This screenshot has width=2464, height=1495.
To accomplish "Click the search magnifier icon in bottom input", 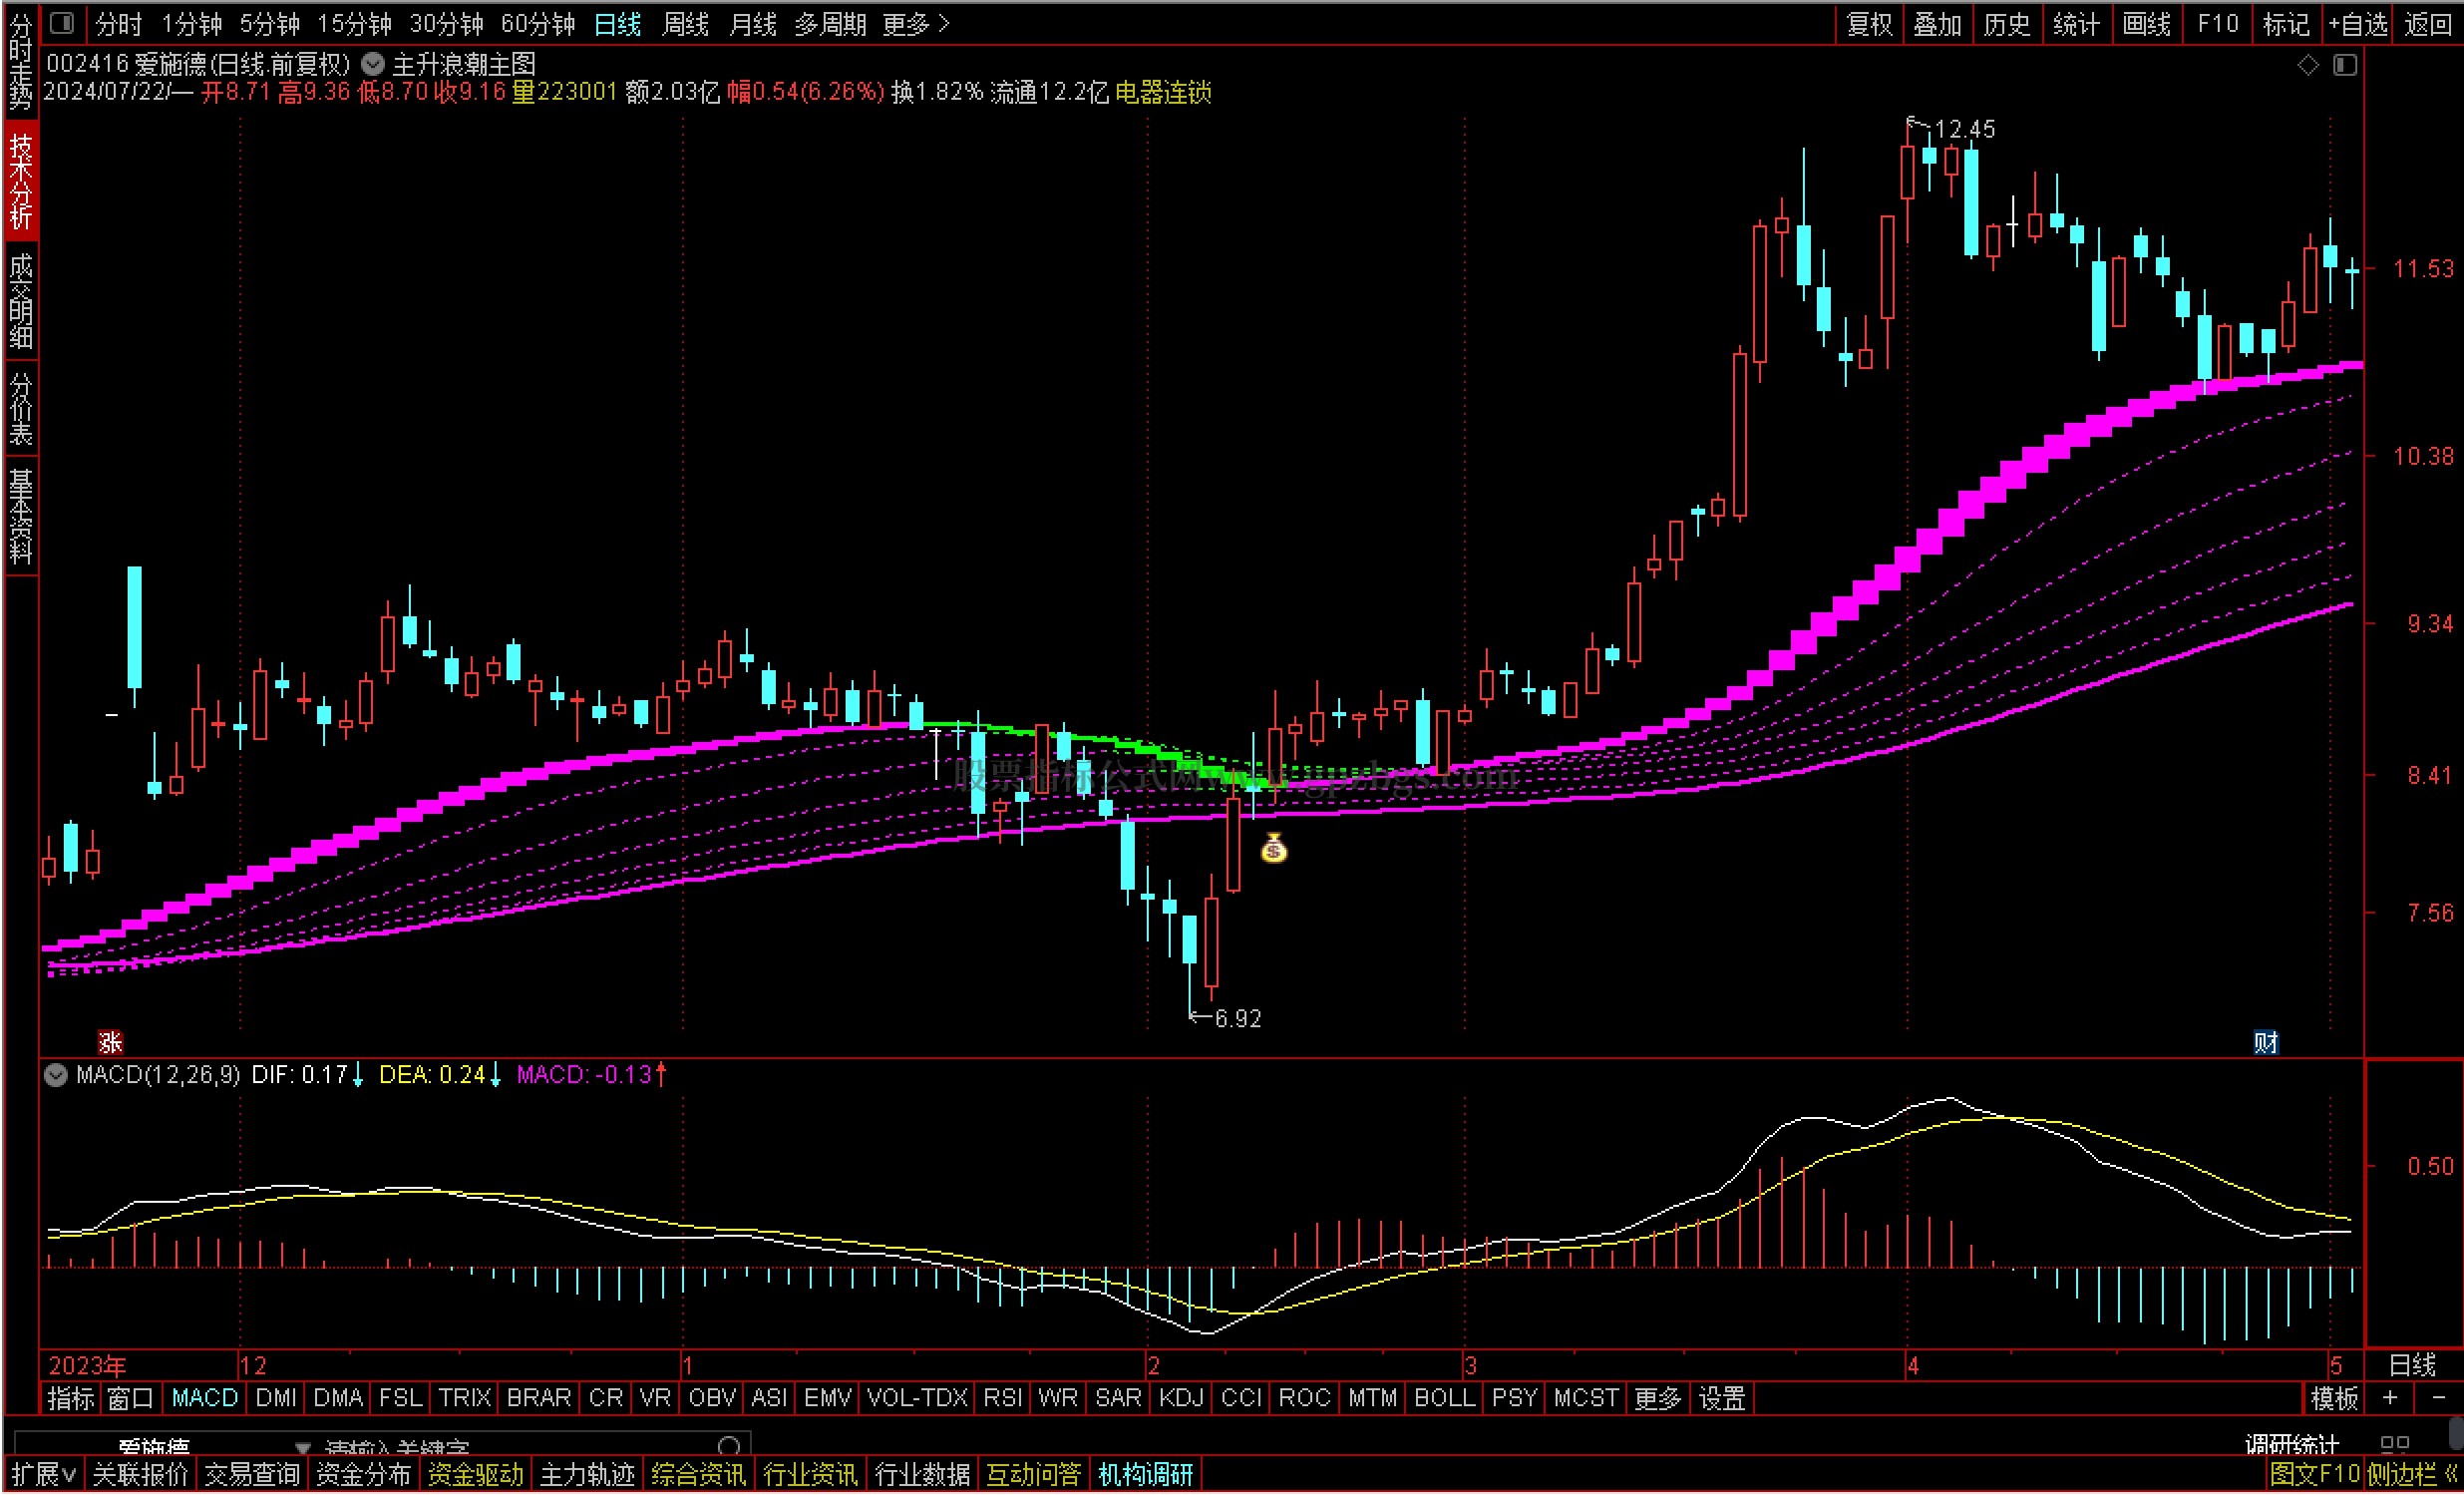I will point(730,1446).
